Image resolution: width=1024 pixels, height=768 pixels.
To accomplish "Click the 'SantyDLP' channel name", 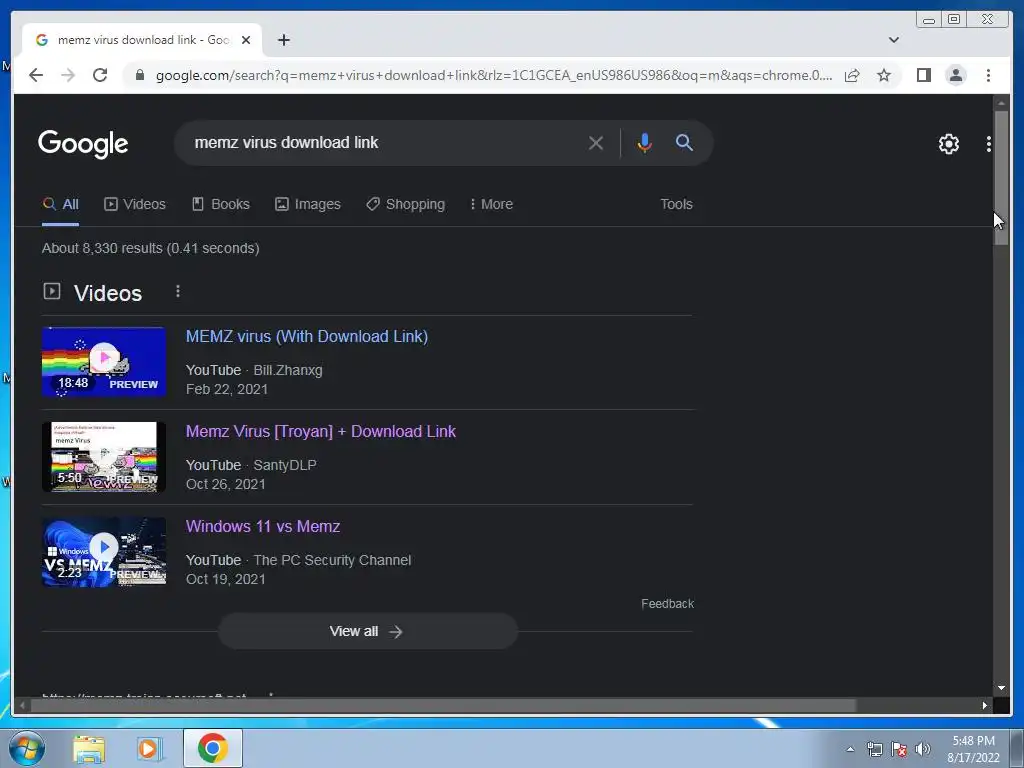I will 285,465.
